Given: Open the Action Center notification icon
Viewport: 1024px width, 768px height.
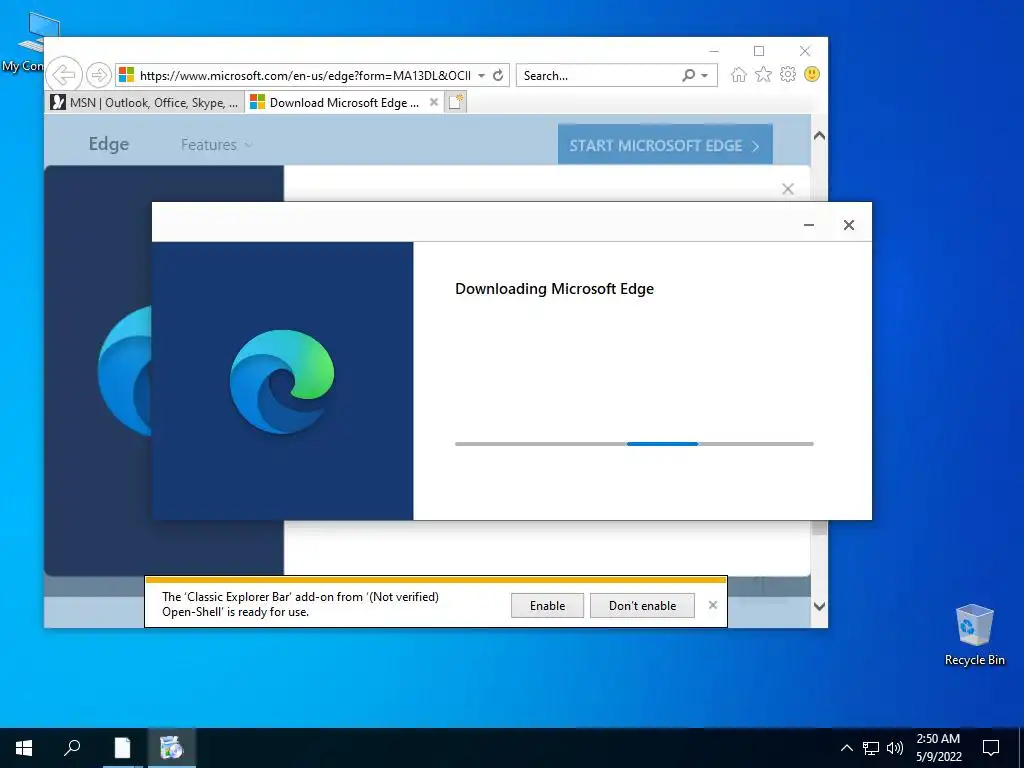Looking at the screenshot, I should pos(991,748).
